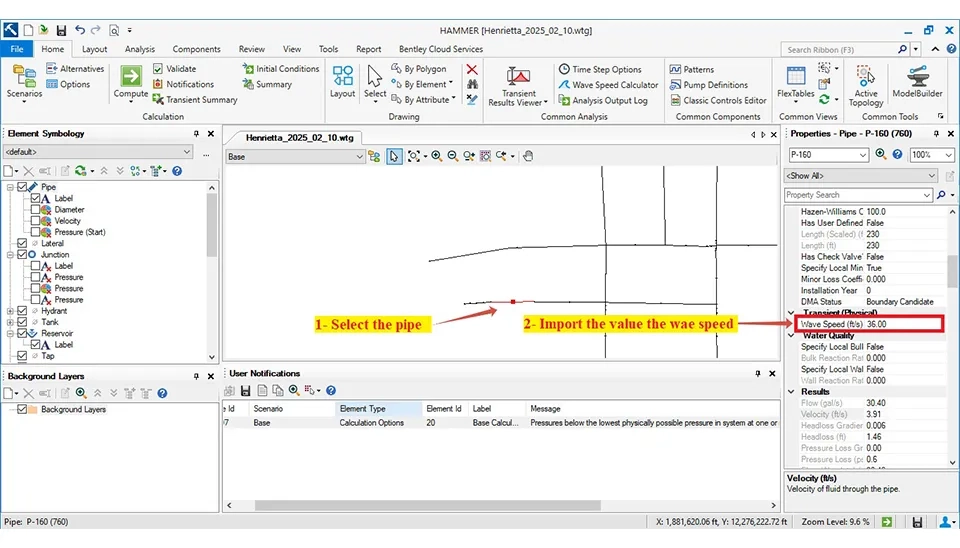
Task: Switch to the Analysis ribbon tab
Action: click(139, 49)
